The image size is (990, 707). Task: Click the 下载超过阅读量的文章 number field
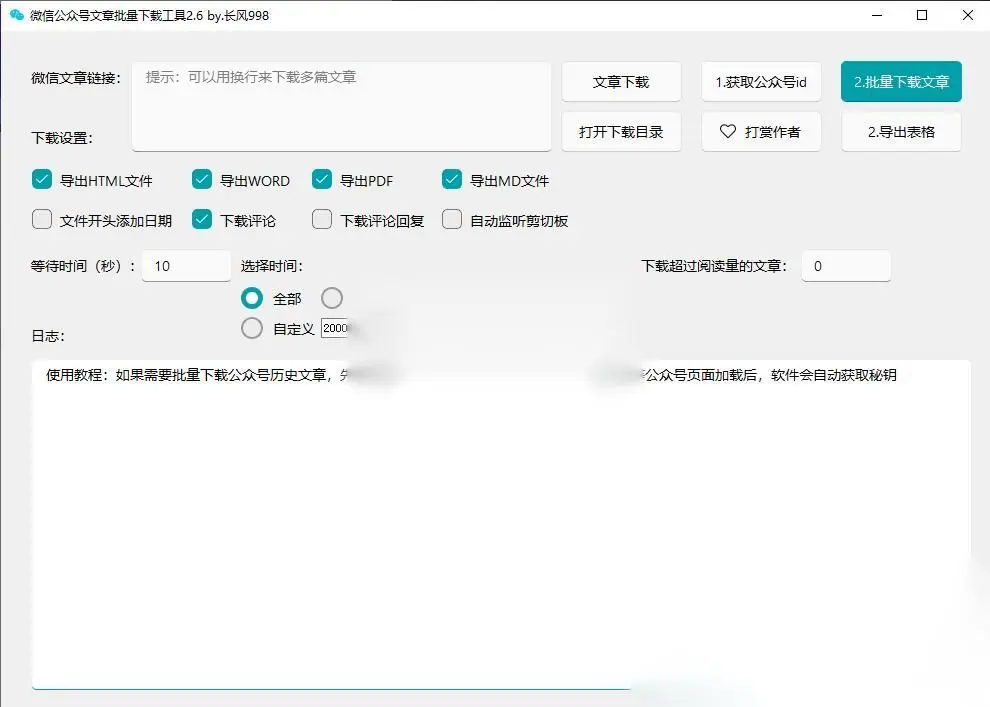(846, 266)
